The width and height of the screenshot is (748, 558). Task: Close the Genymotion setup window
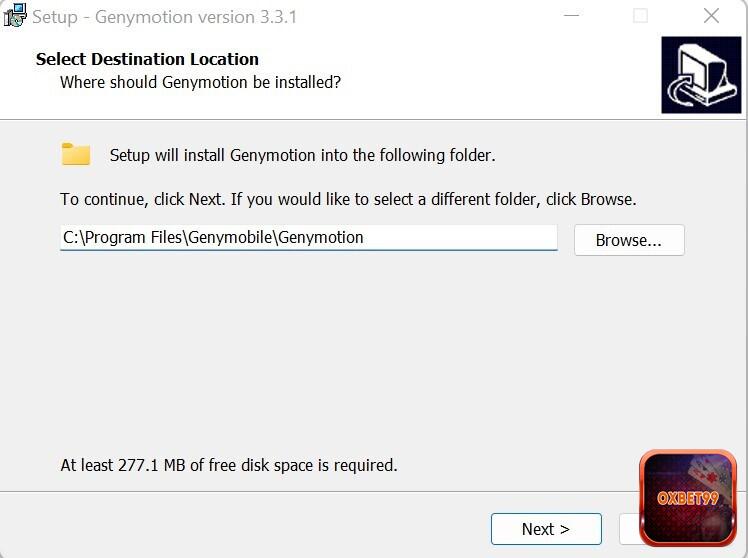tap(711, 16)
